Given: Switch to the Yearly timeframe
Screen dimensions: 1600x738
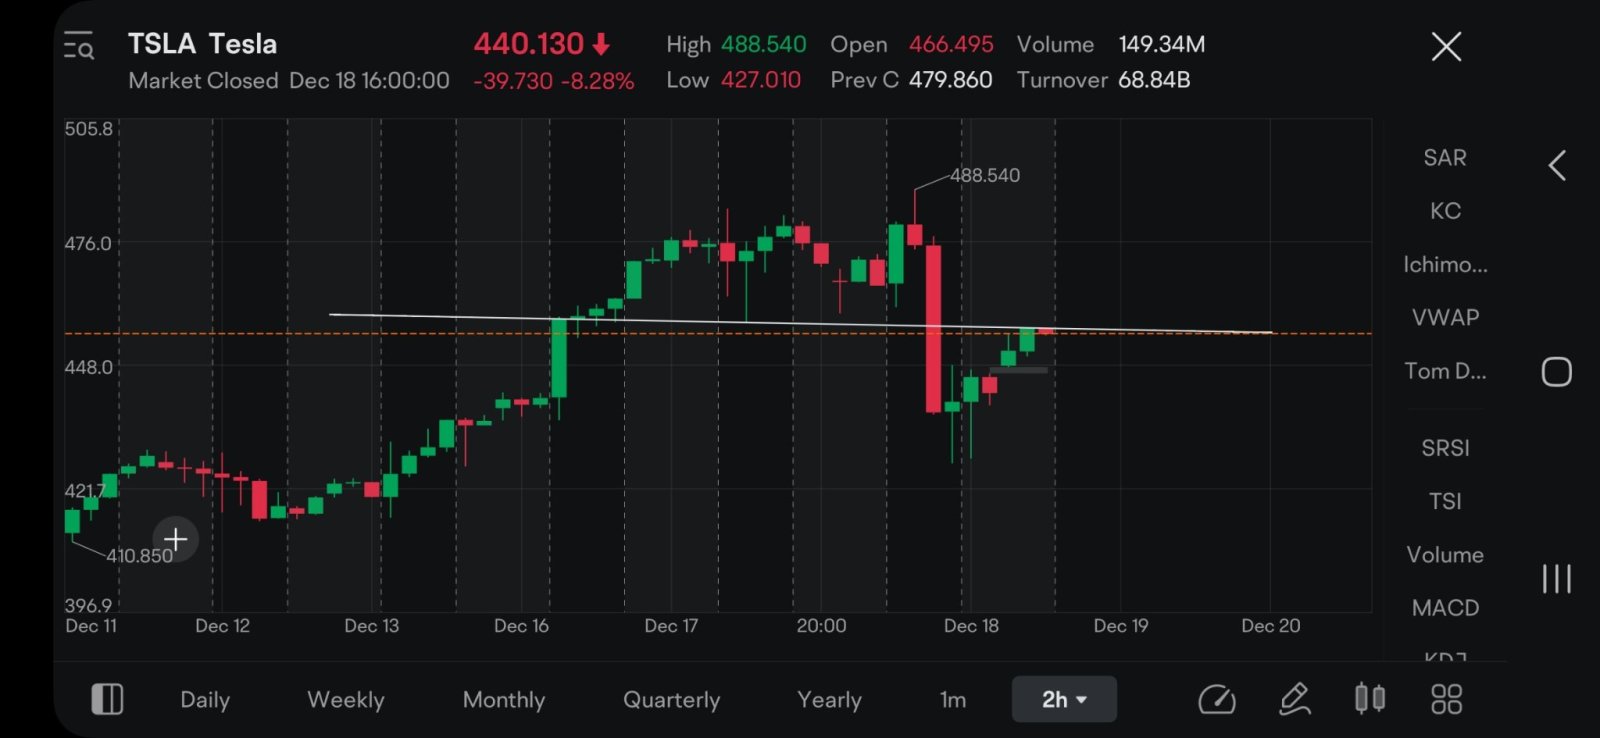Looking at the screenshot, I should point(829,700).
